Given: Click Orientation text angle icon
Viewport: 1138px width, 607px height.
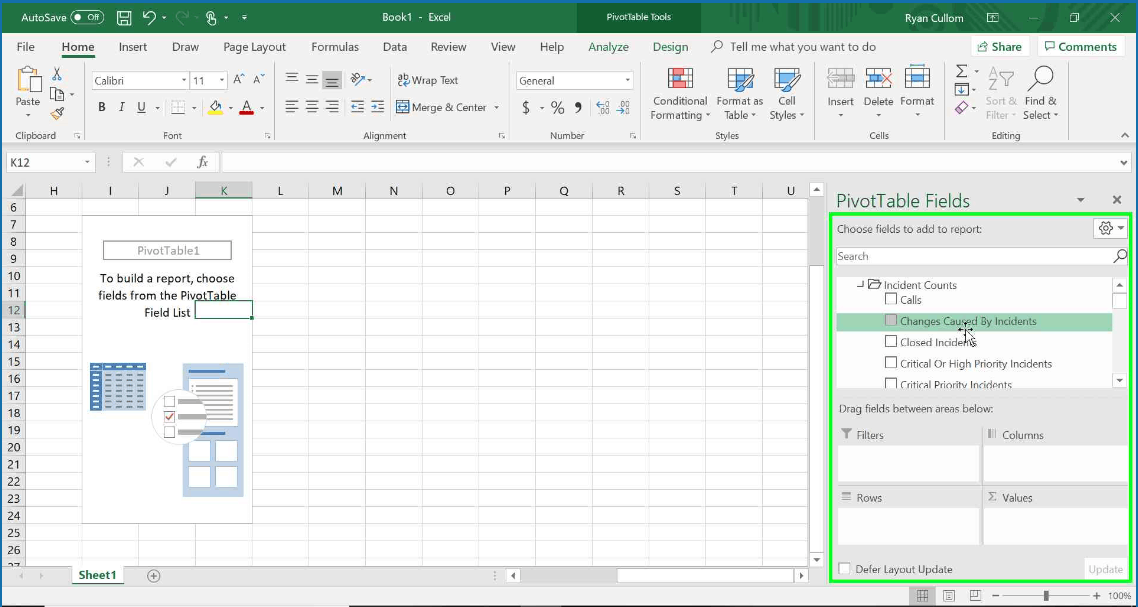Looking at the screenshot, I should 357,80.
